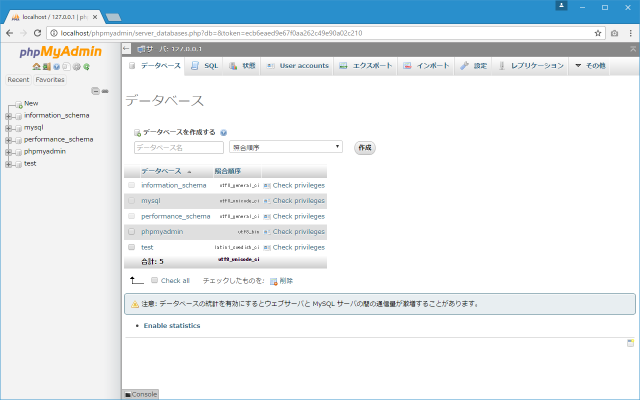Click database icon beside performance_schema in tree
This screenshot has width=640, height=400.
[x=18, y=140]
